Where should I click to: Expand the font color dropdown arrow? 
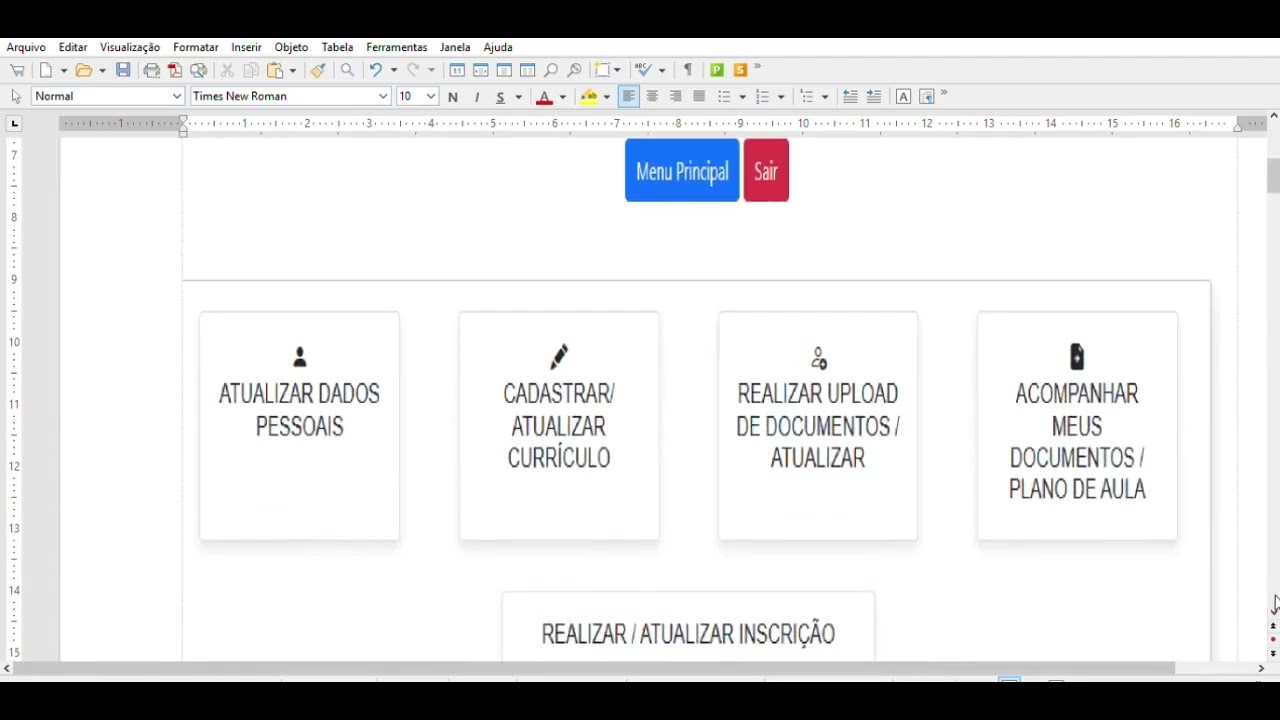tap(562, 96)
